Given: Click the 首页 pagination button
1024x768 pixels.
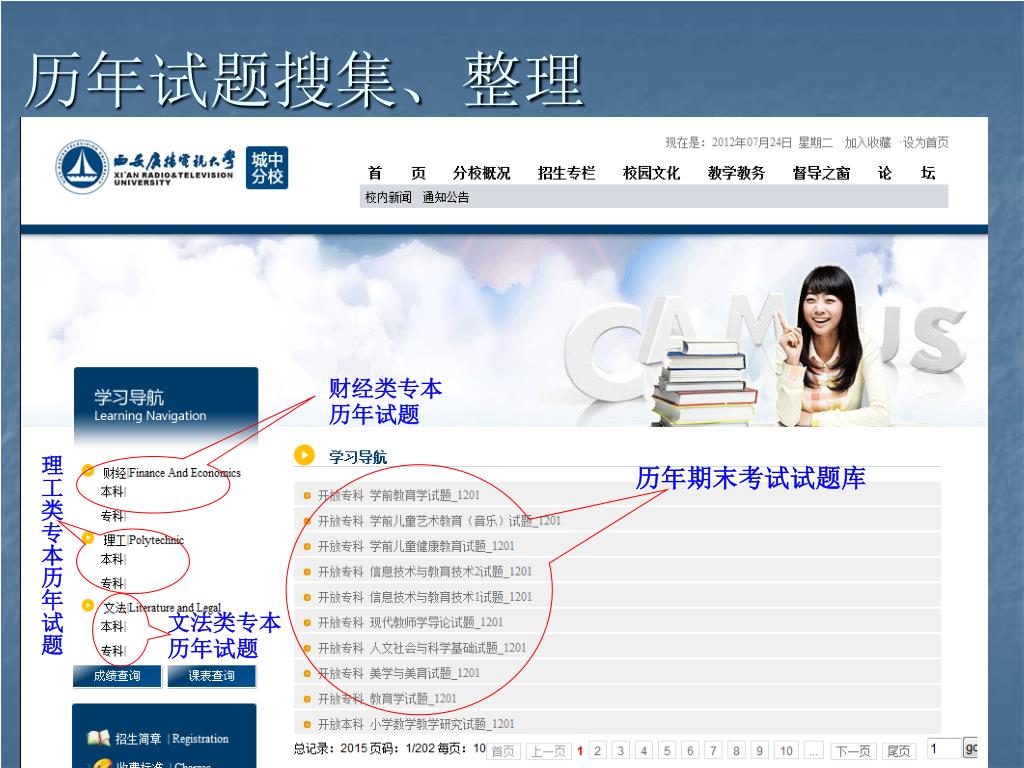Looking at the screenshot, I should click(503, 751).
